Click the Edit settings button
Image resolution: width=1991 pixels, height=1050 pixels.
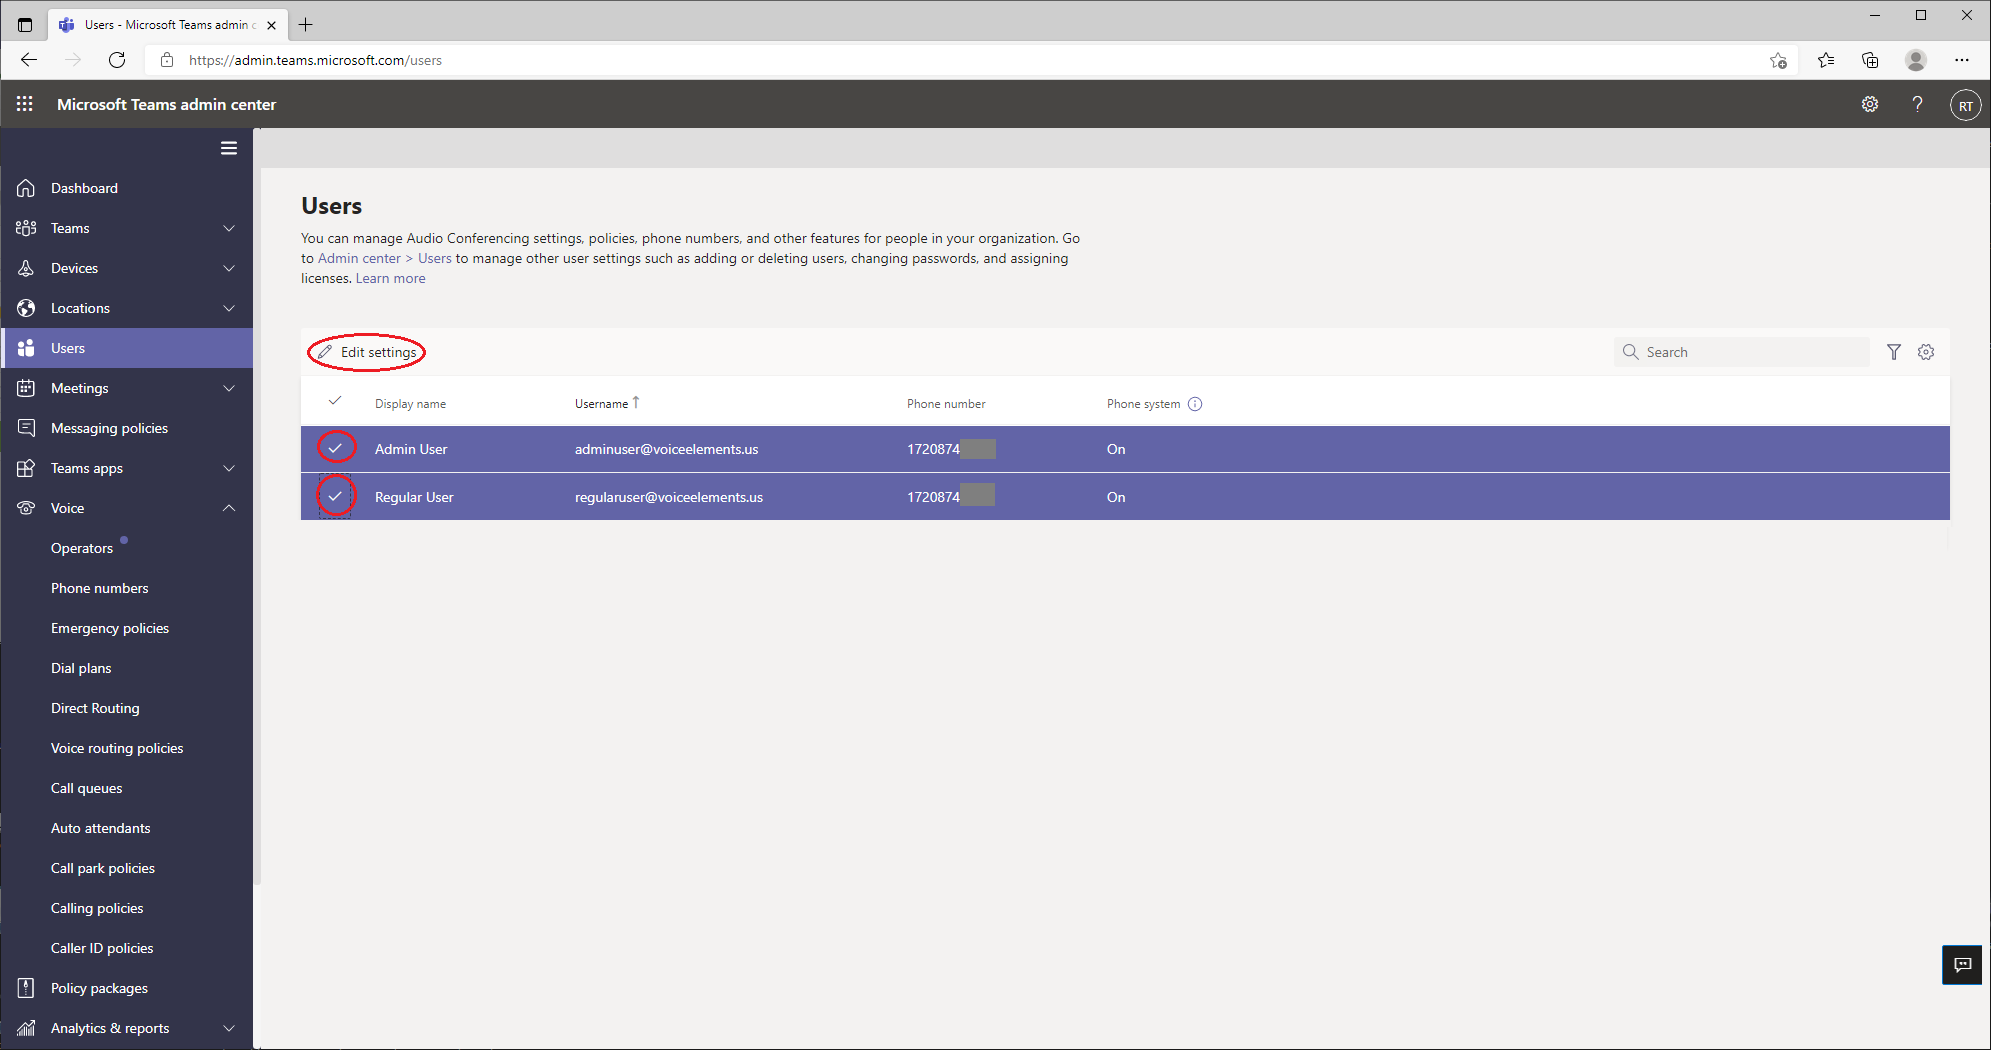click(x=367, y=352)
